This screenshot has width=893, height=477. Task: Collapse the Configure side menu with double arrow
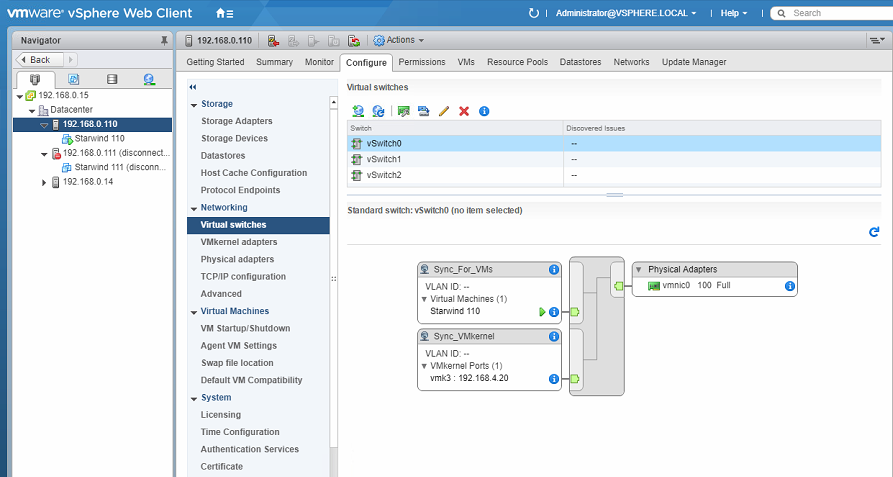click(x=192, y=87)
